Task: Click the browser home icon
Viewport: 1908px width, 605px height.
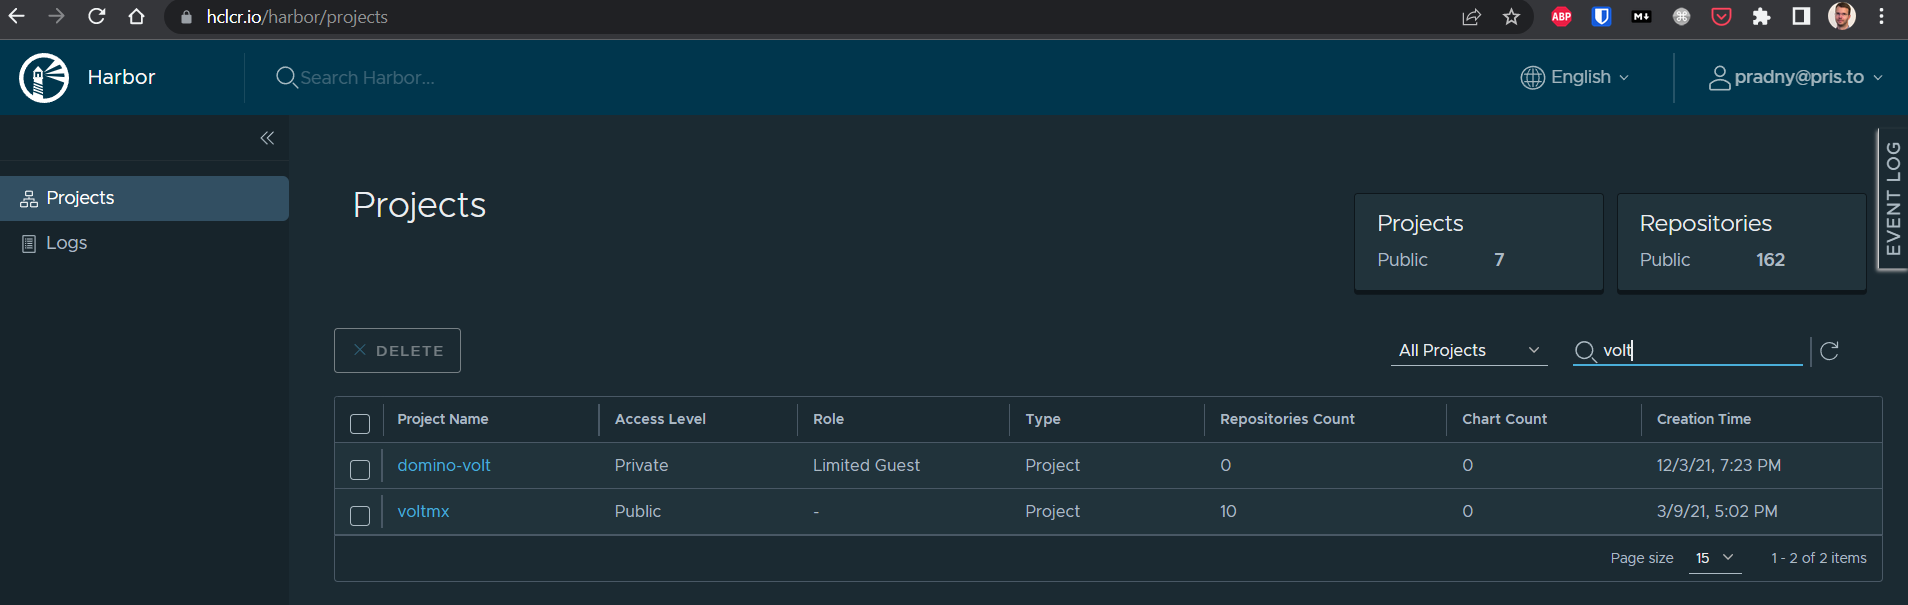Action: (x=137, y=17)
